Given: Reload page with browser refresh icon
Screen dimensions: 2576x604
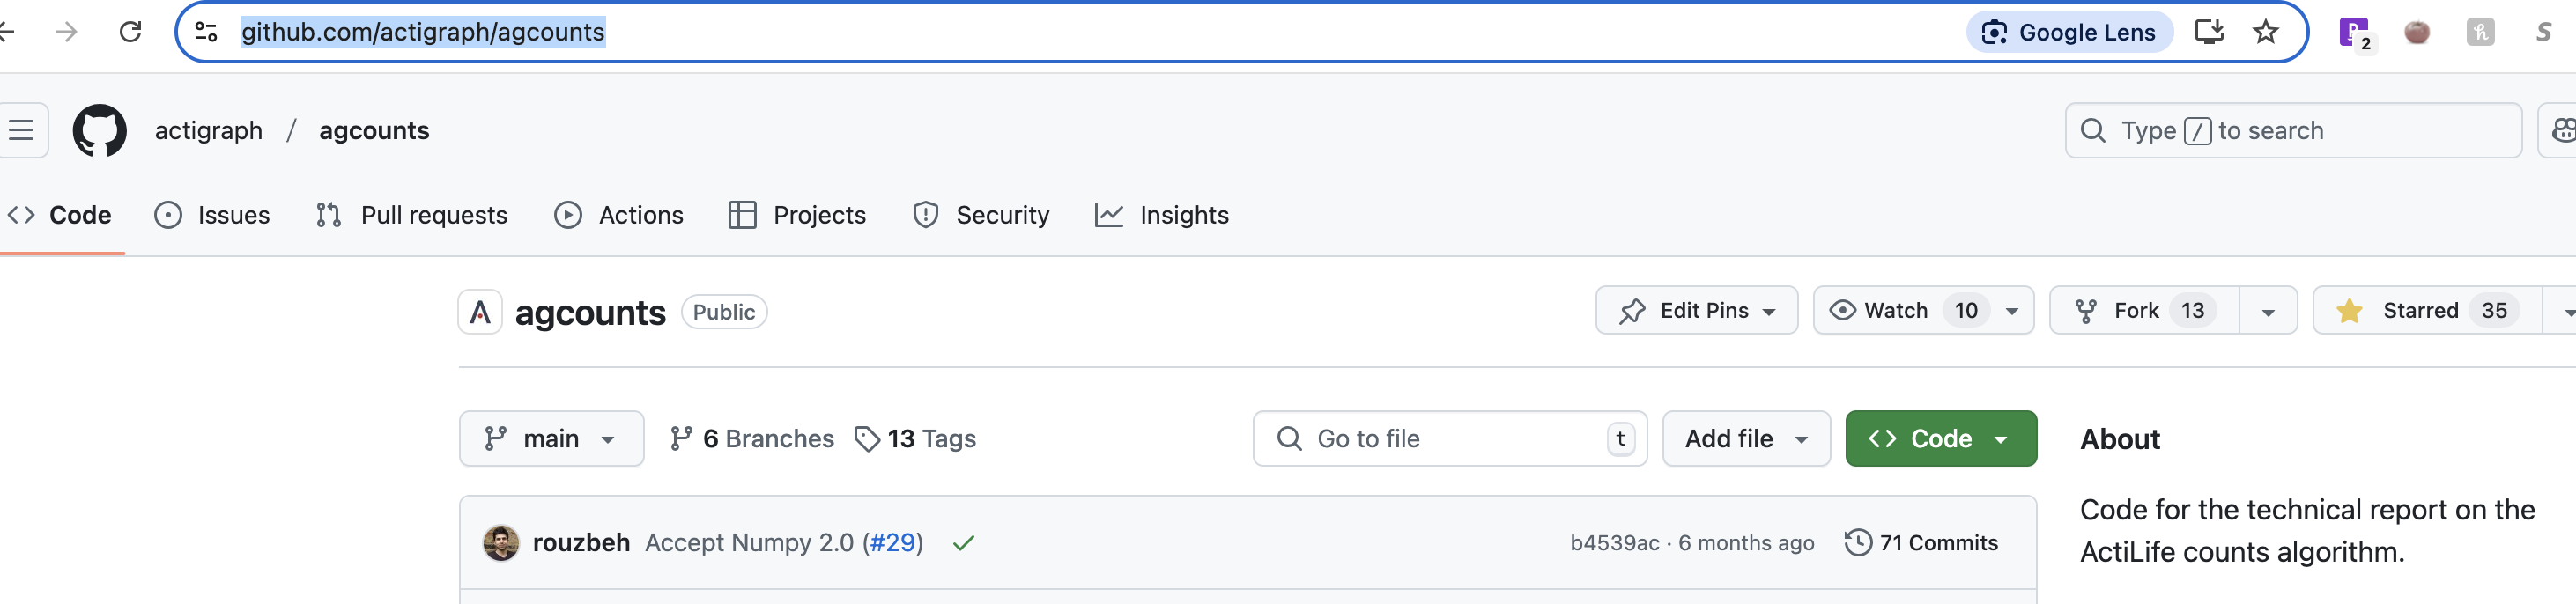Looking at the screenshot, I should [x=131, y=32].
